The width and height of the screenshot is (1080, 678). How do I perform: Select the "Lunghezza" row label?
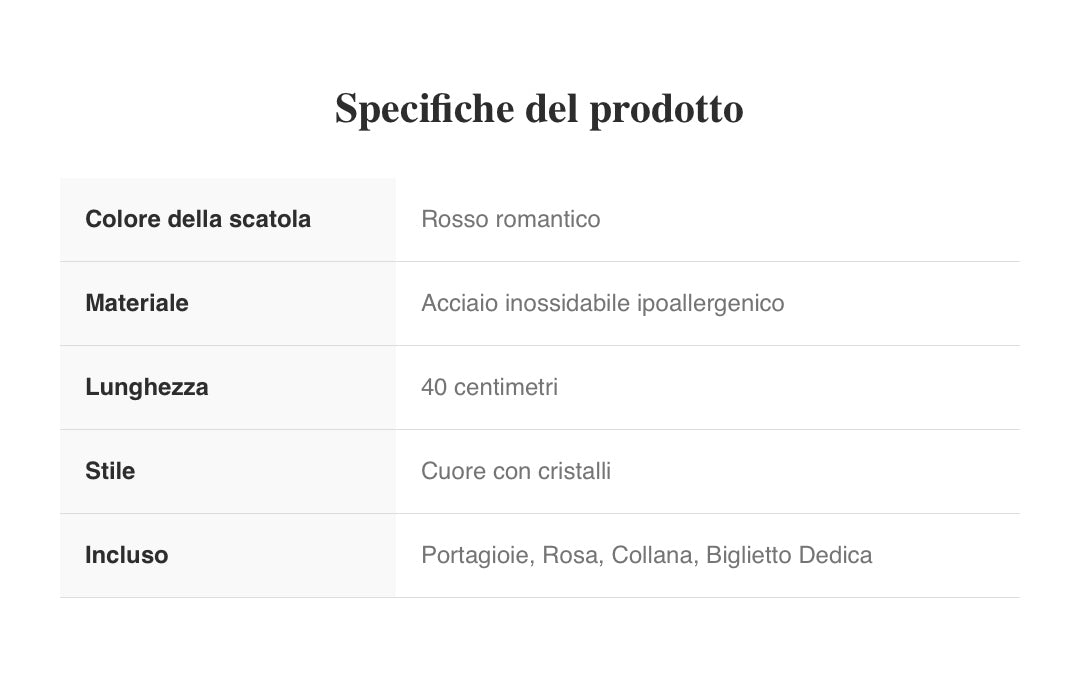coord(147,387)
